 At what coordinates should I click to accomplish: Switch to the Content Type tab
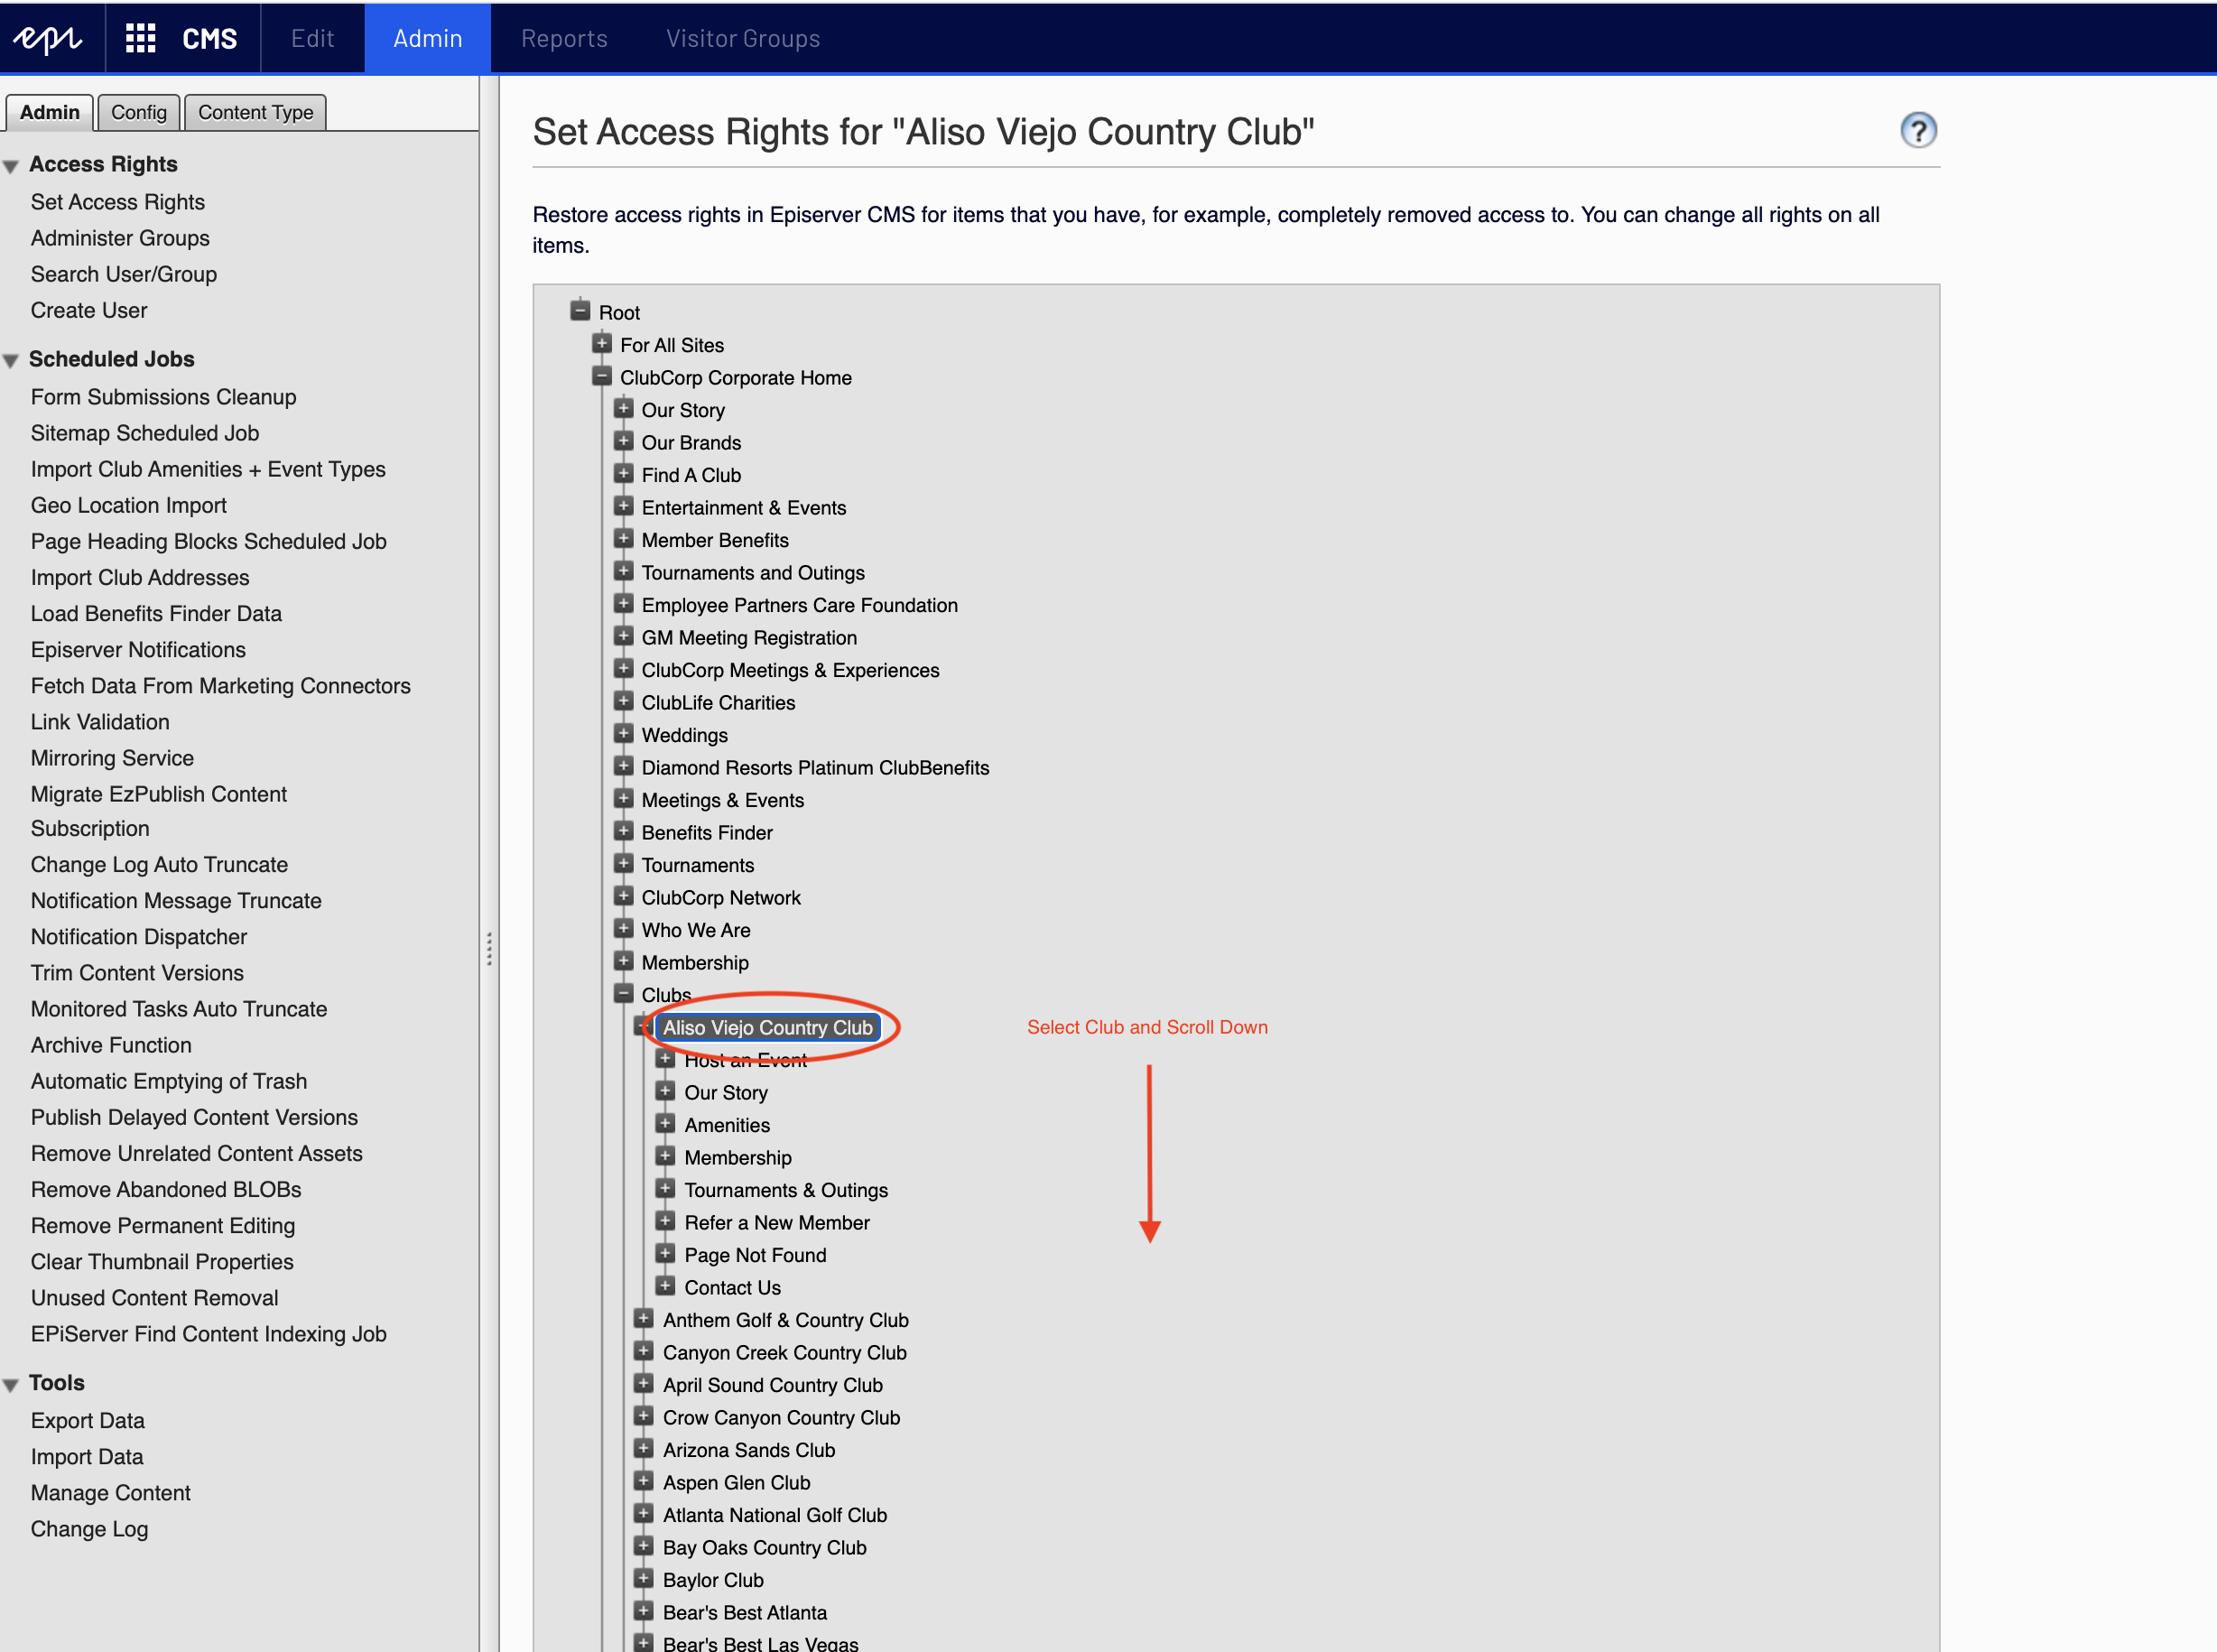(255, 112)
